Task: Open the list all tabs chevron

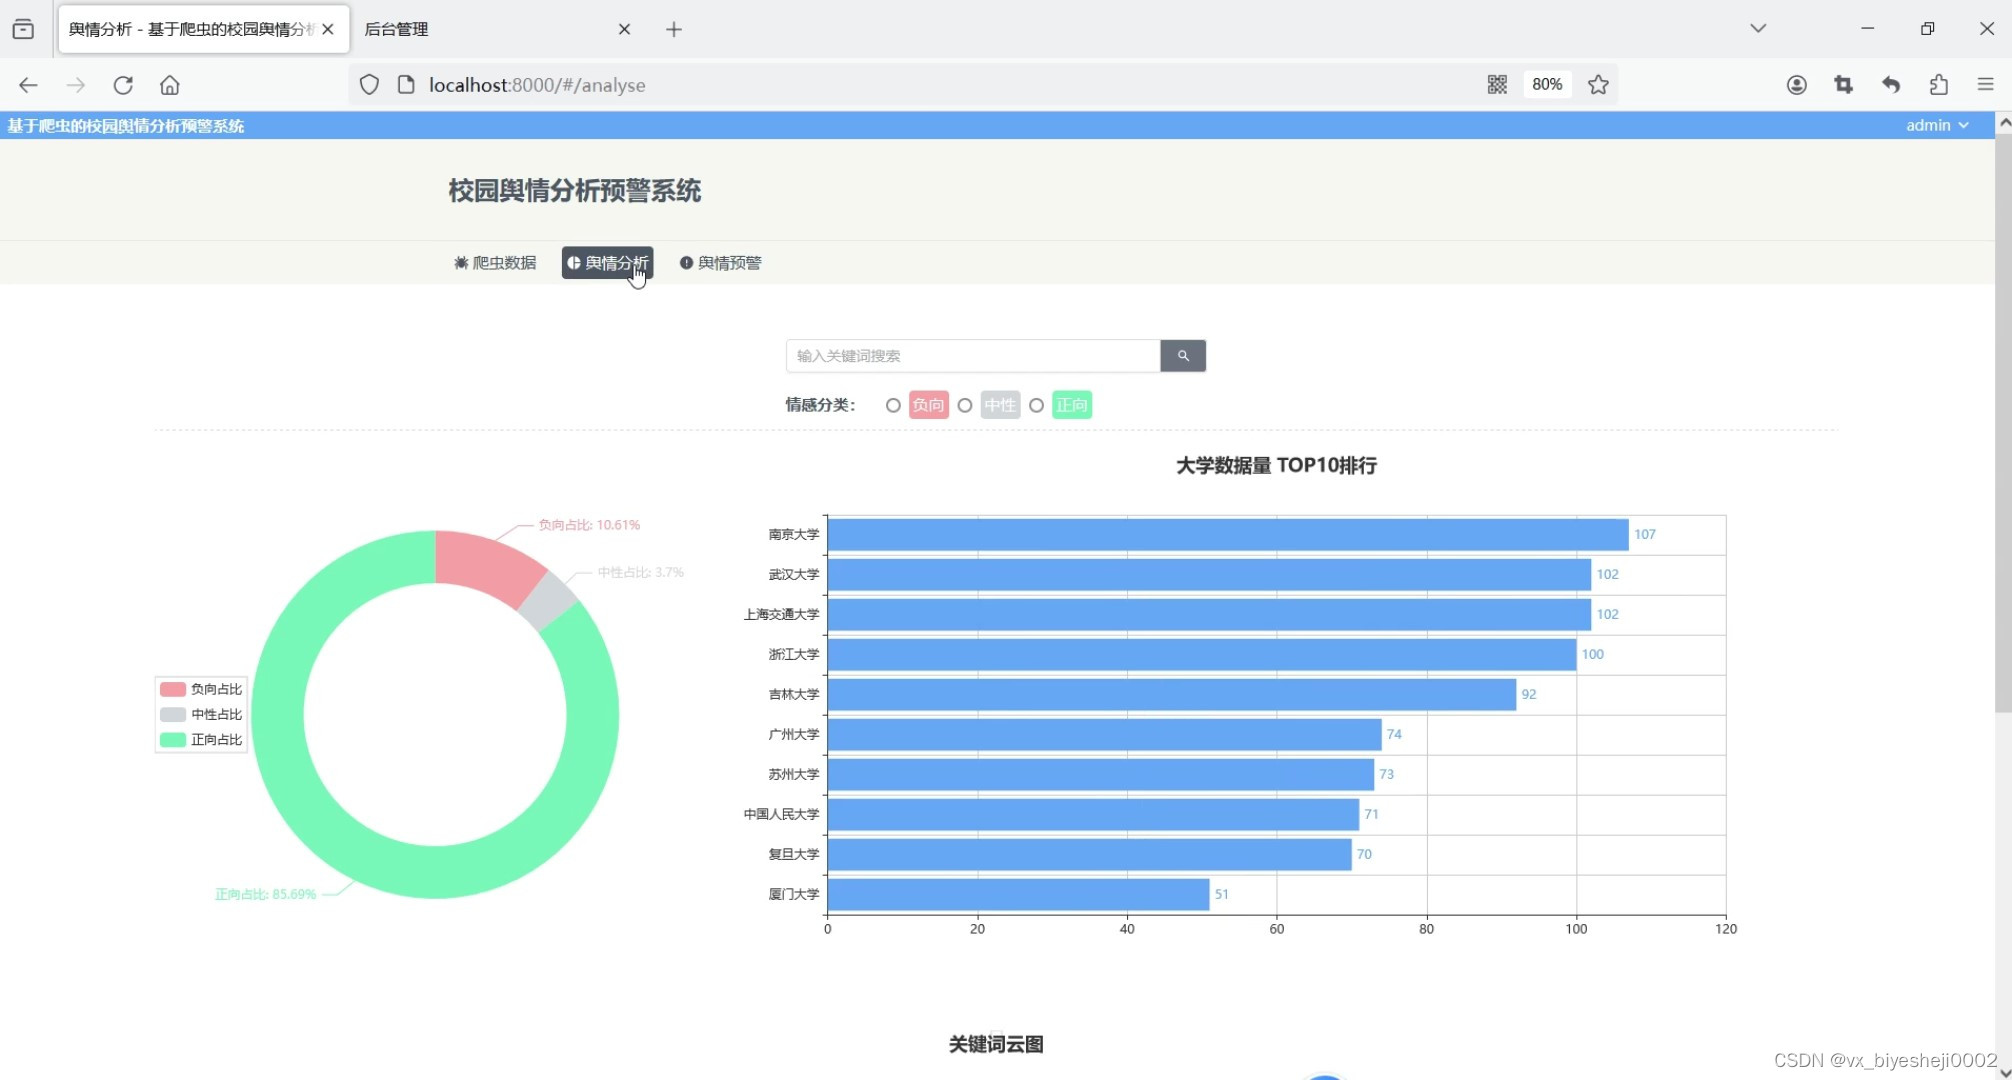Action: 1758,28
